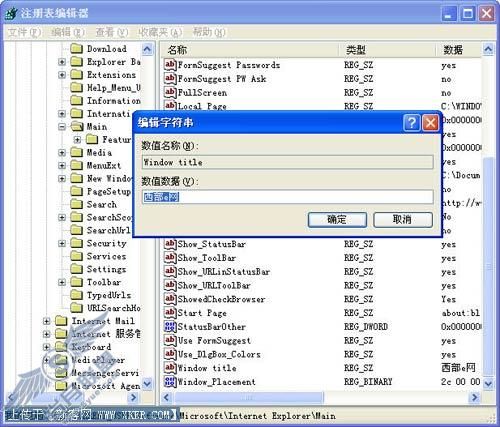500x427 pixels.
Task: Select the Extensions folder icon
Action: [77, 75]
